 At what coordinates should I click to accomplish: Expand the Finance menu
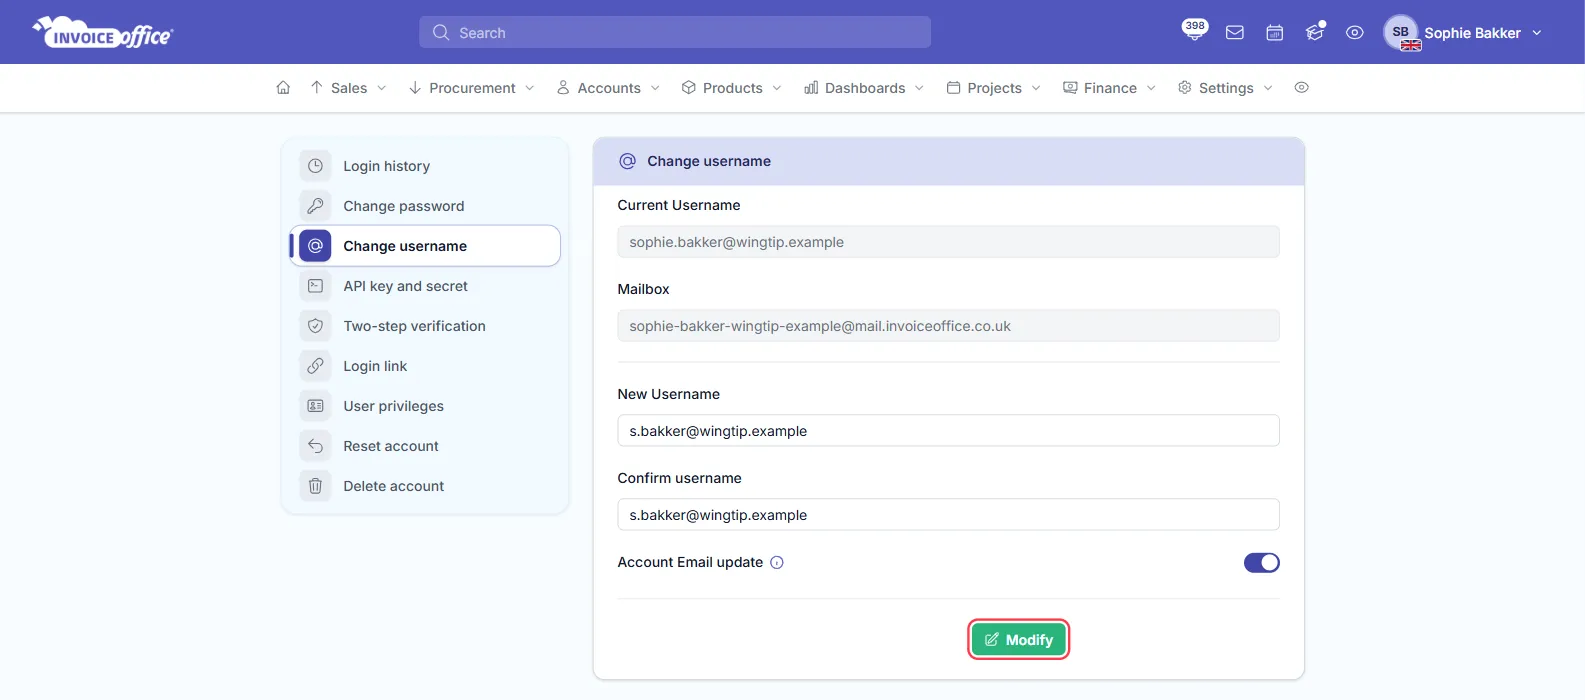click(1110, 88)
